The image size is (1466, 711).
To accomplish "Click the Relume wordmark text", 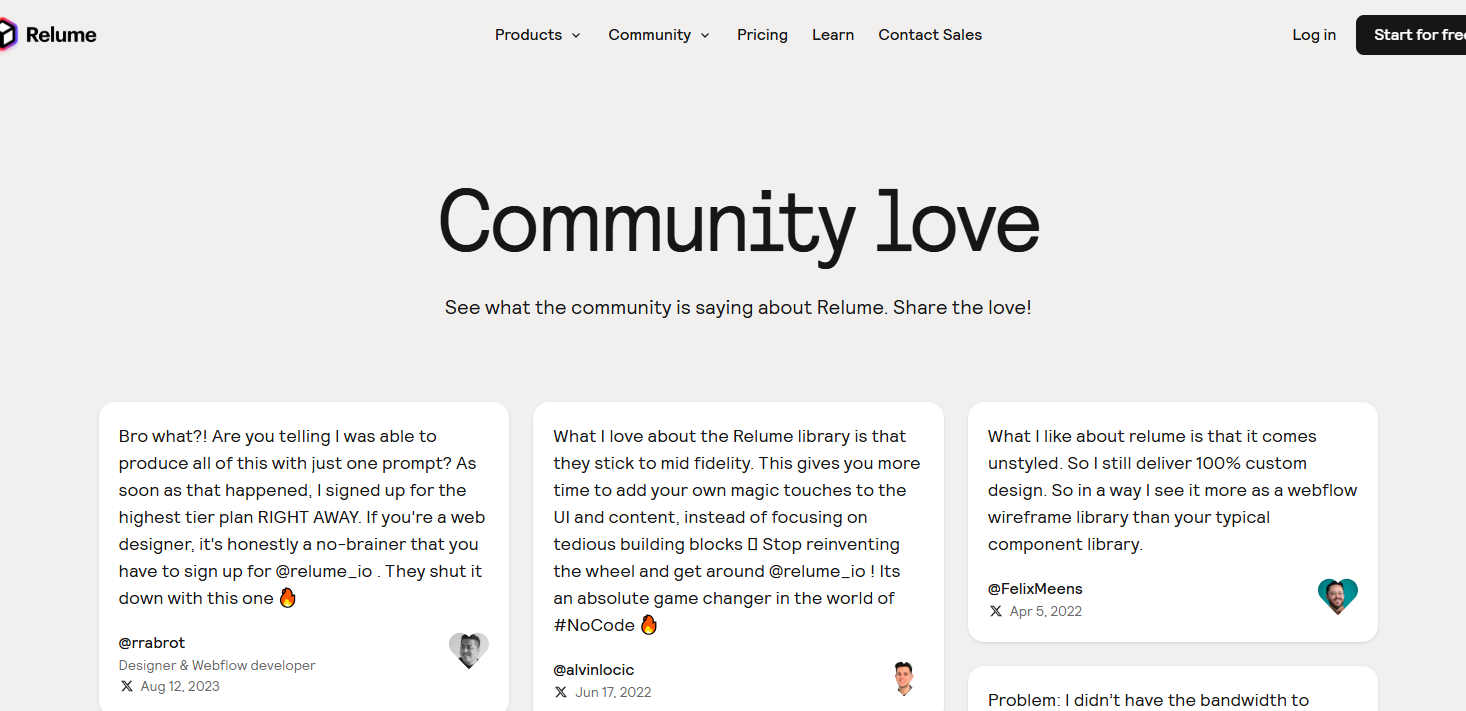I will pyautogui.click(x=61, y=35).
